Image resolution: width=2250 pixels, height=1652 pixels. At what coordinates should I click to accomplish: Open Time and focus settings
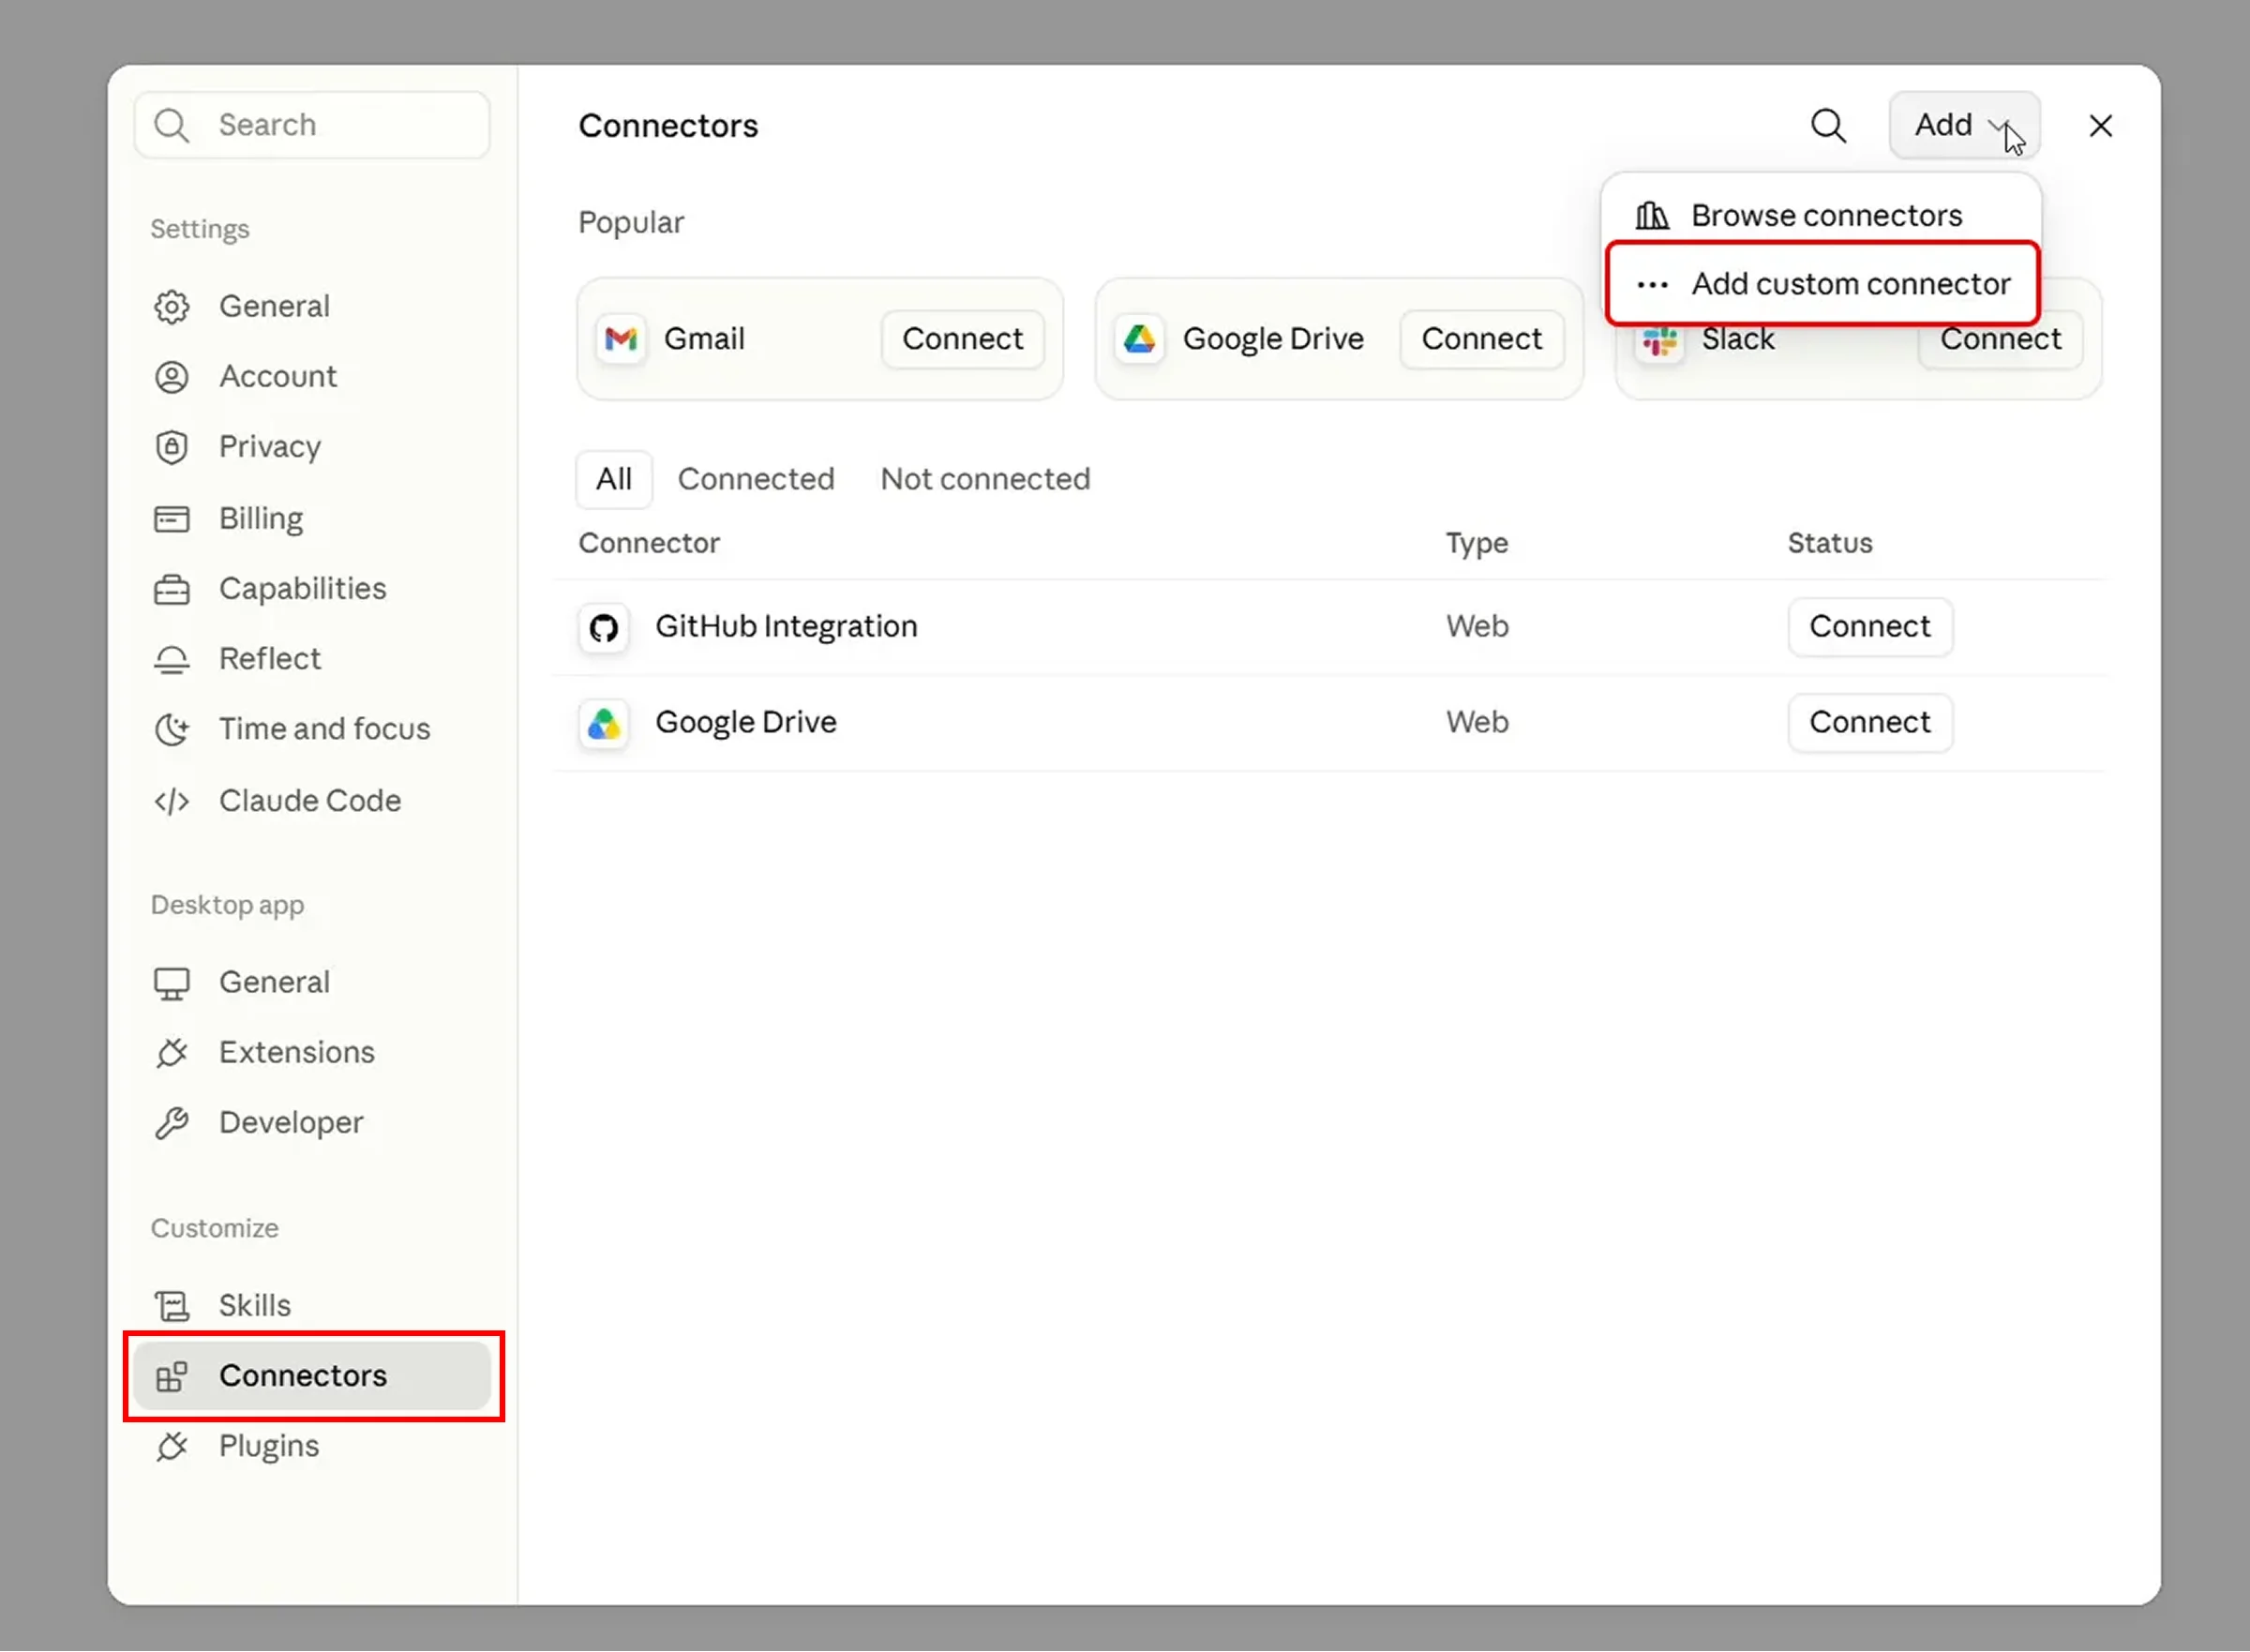point(312,729)
